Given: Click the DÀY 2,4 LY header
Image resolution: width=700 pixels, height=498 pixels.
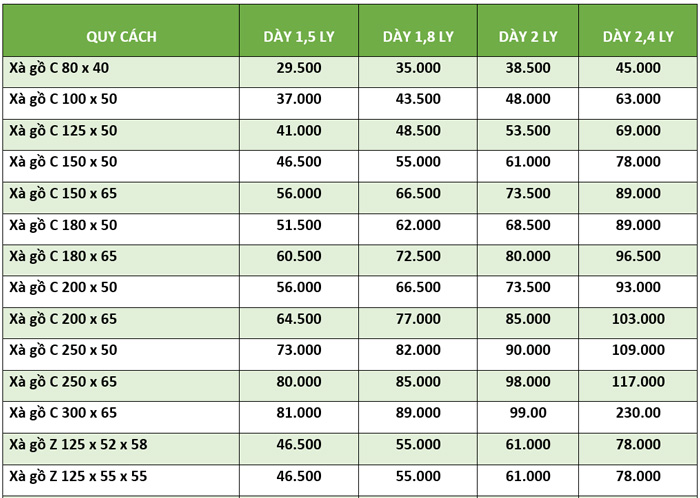Looking at the screenshot, I should tap(638, 37).
